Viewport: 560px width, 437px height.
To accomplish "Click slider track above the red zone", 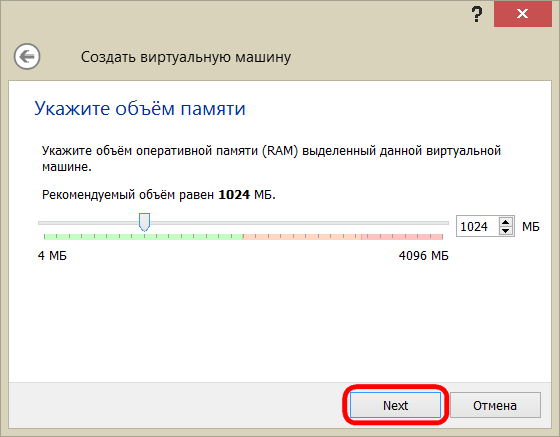I will [x=402, y=223].
